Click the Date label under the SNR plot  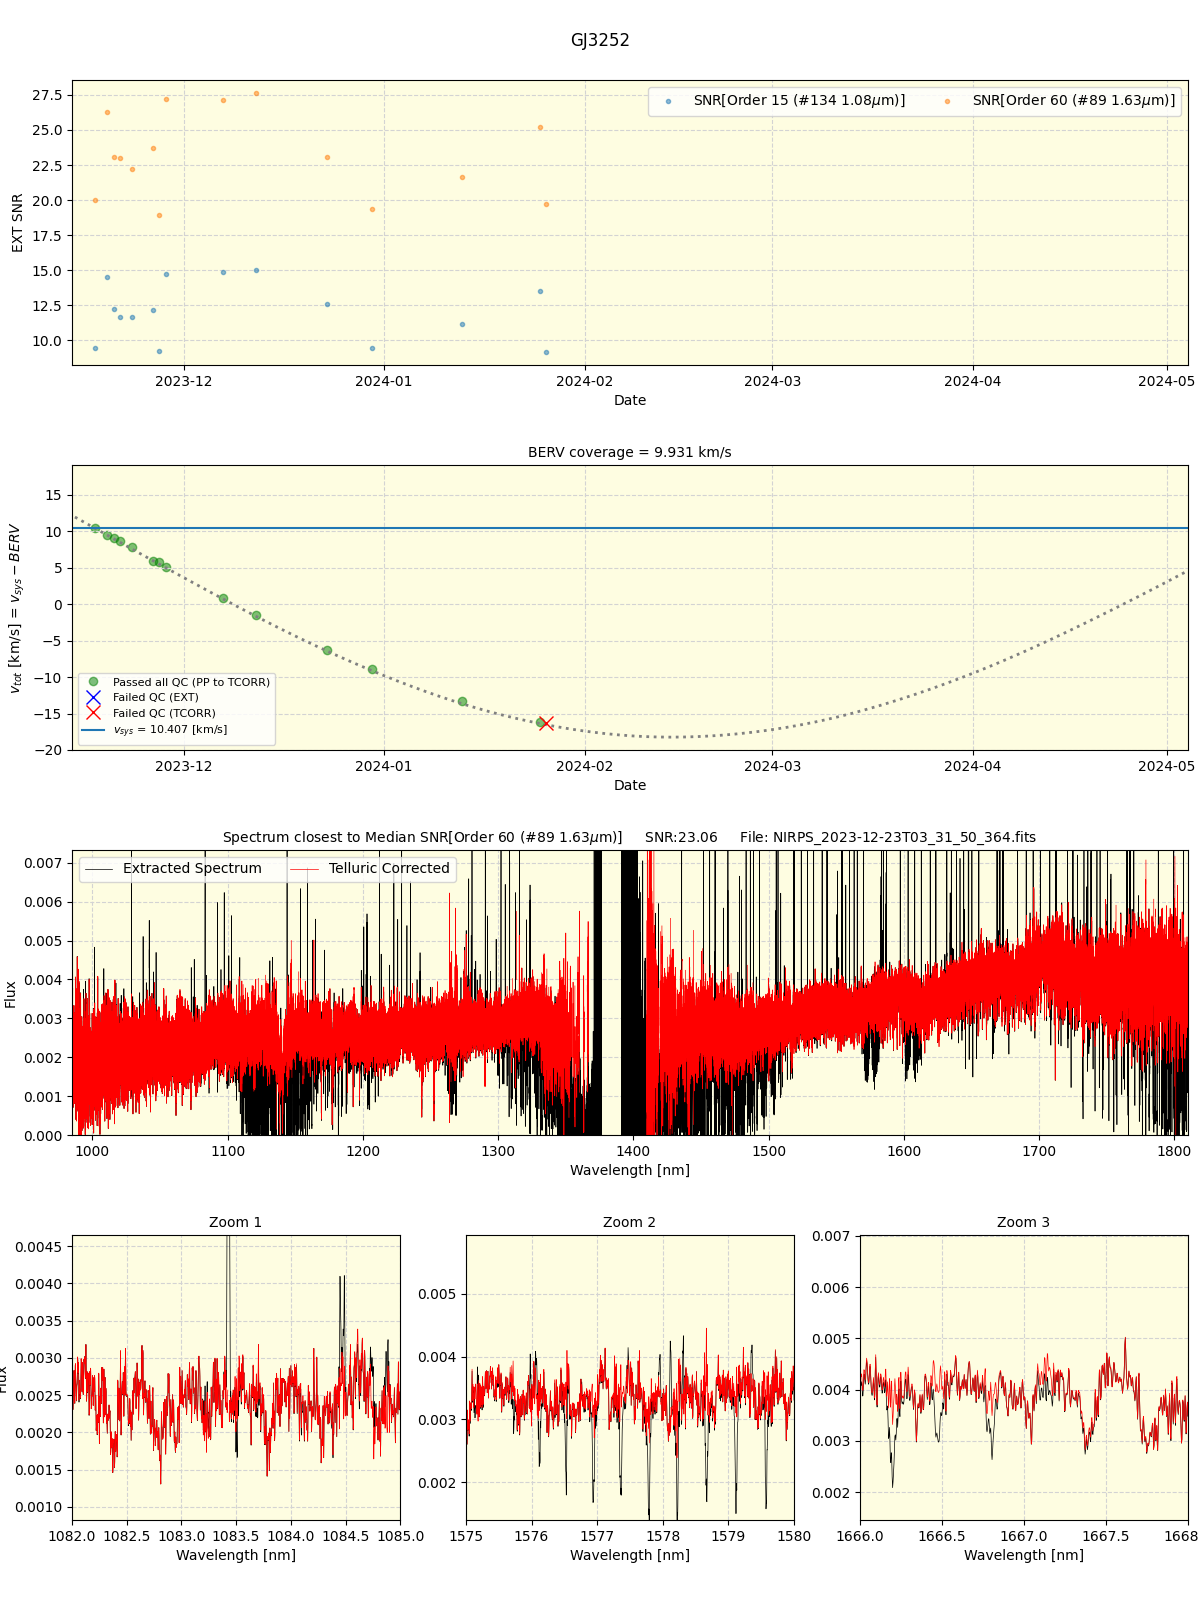tap(630, 400)
